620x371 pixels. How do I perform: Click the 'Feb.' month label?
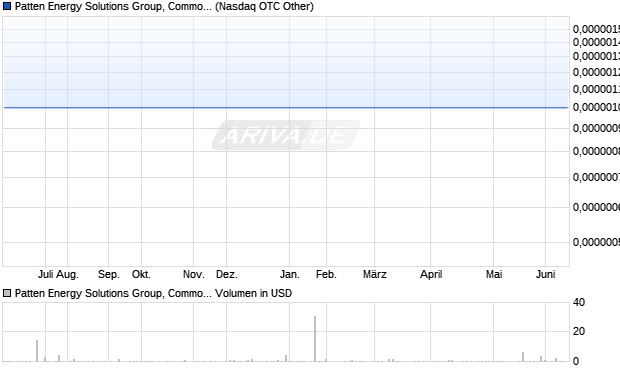click(x=326, y=274)
